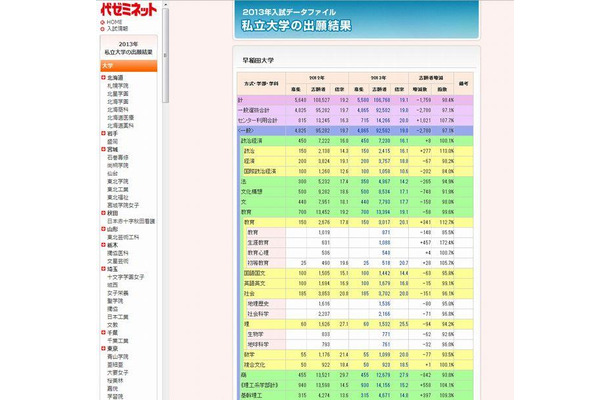Choose 盛岡 under 岩手
Image resolution: width=610 pixels, height=400 pixels.
coord(112,142)
